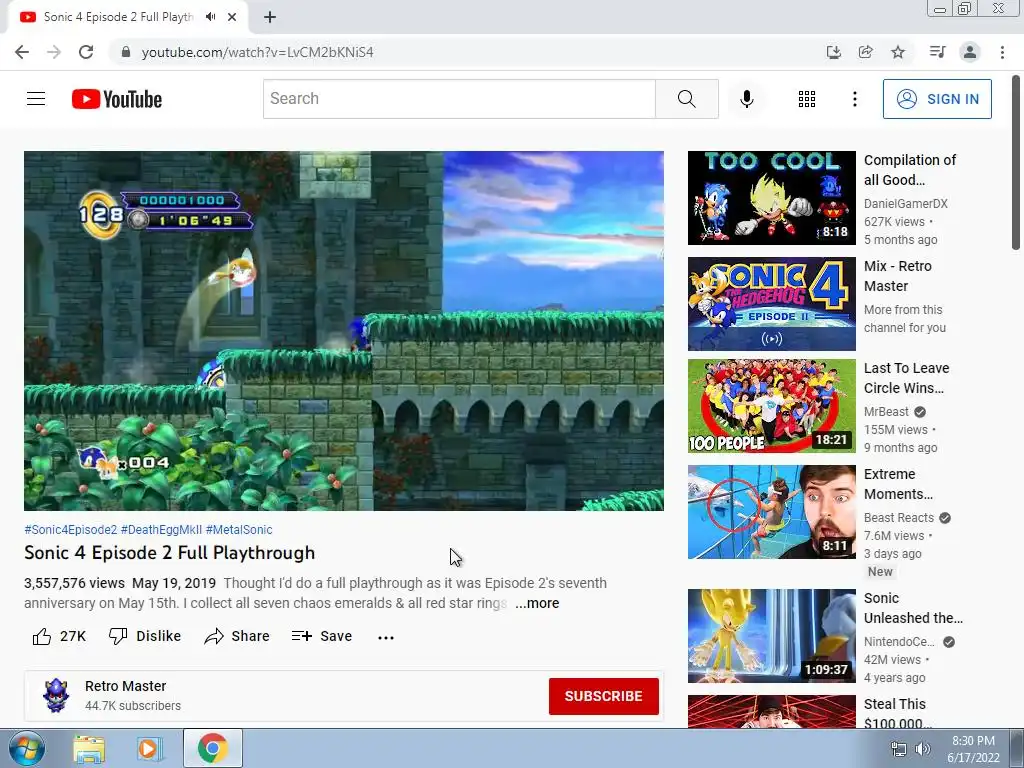
Task: Open #Sonic4Episode2 hashtag link
Action: (71, 530)
